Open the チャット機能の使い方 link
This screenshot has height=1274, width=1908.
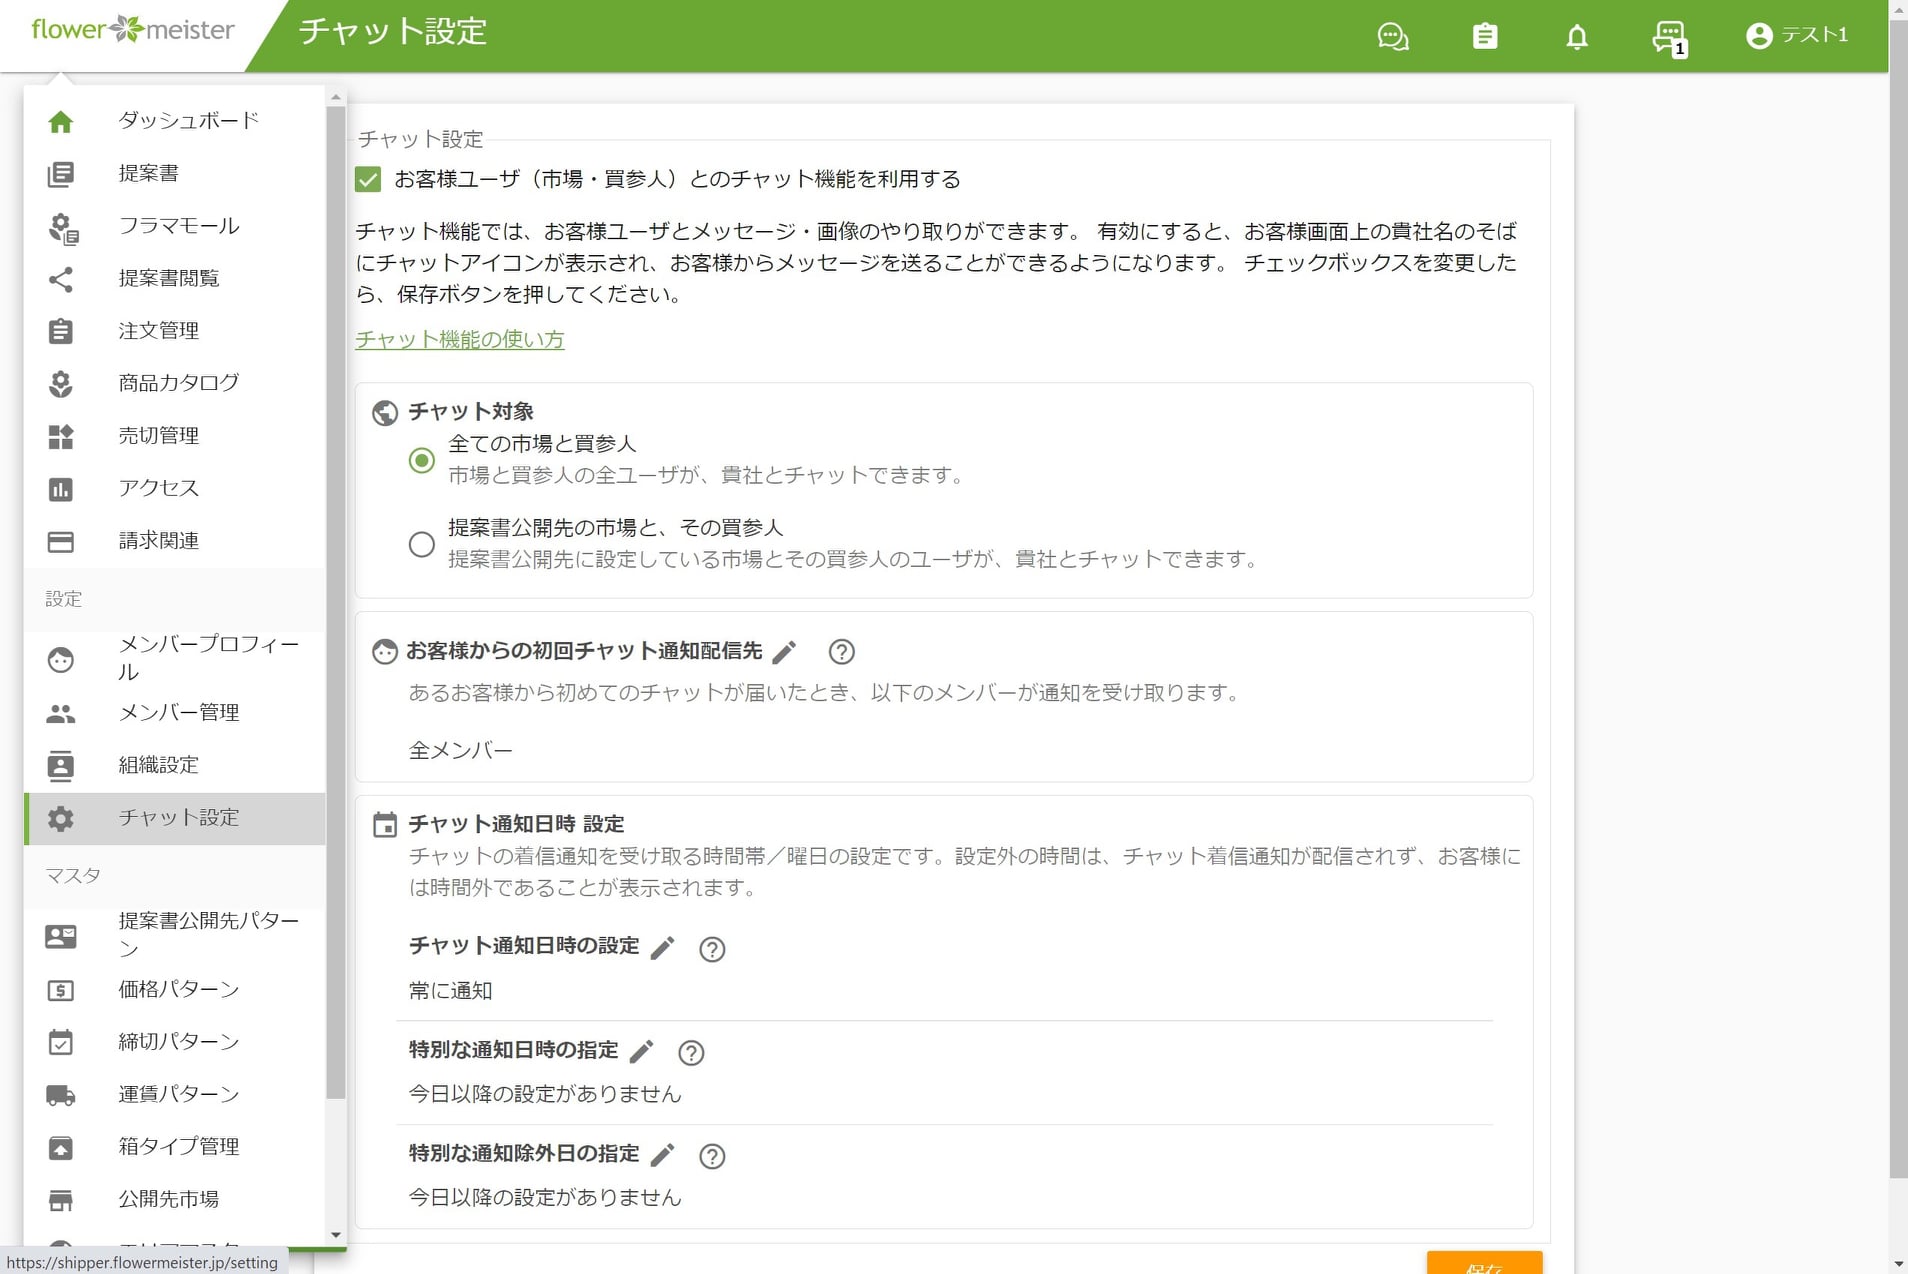(x=460, y=339)
